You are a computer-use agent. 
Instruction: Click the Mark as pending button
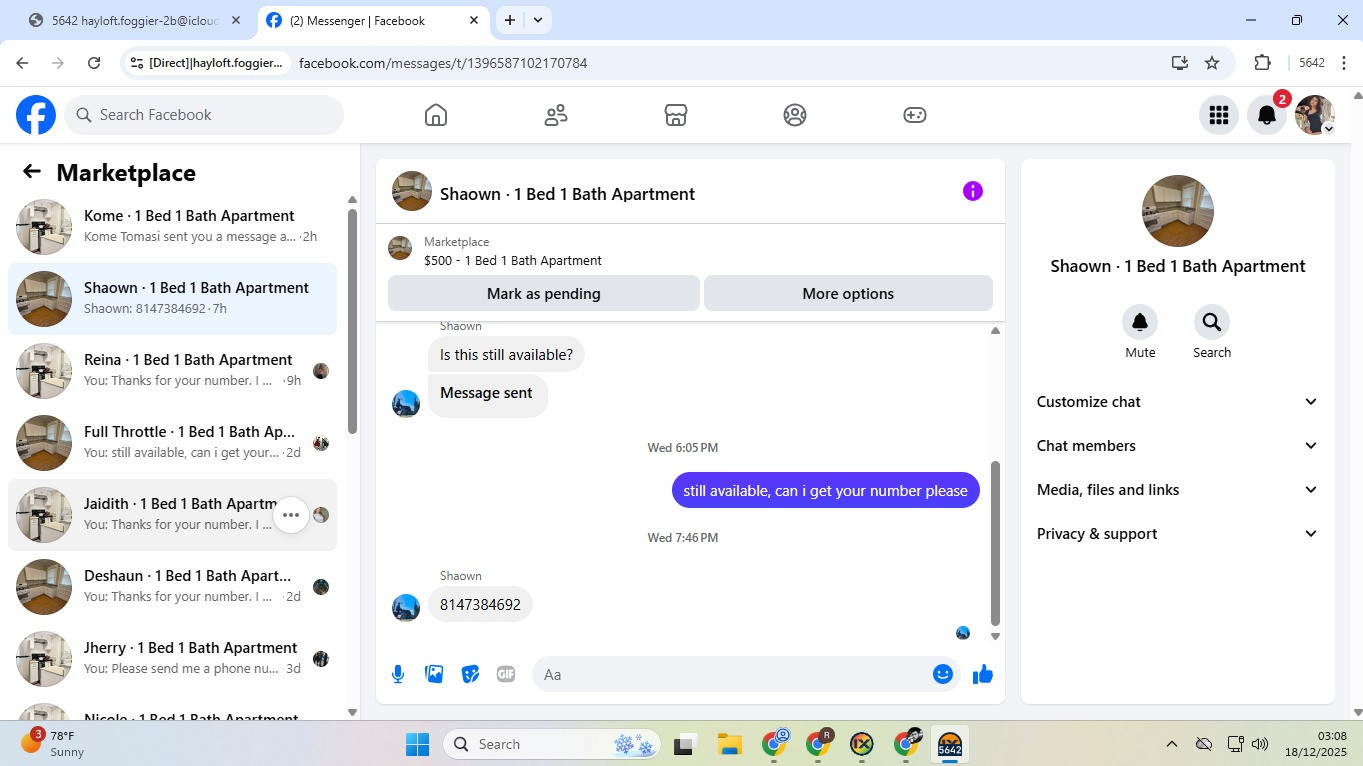coord(544,294)
